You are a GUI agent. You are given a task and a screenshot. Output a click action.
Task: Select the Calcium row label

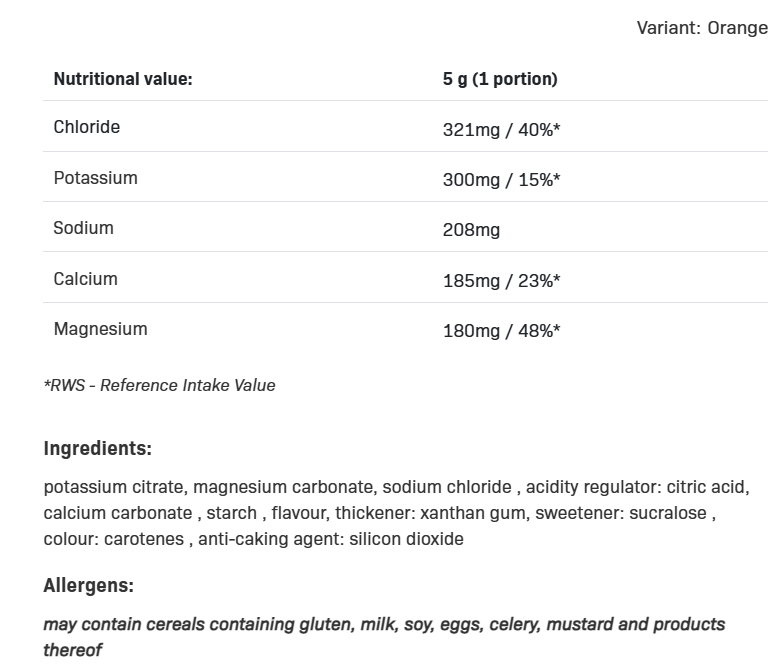[x=85, y=279]
